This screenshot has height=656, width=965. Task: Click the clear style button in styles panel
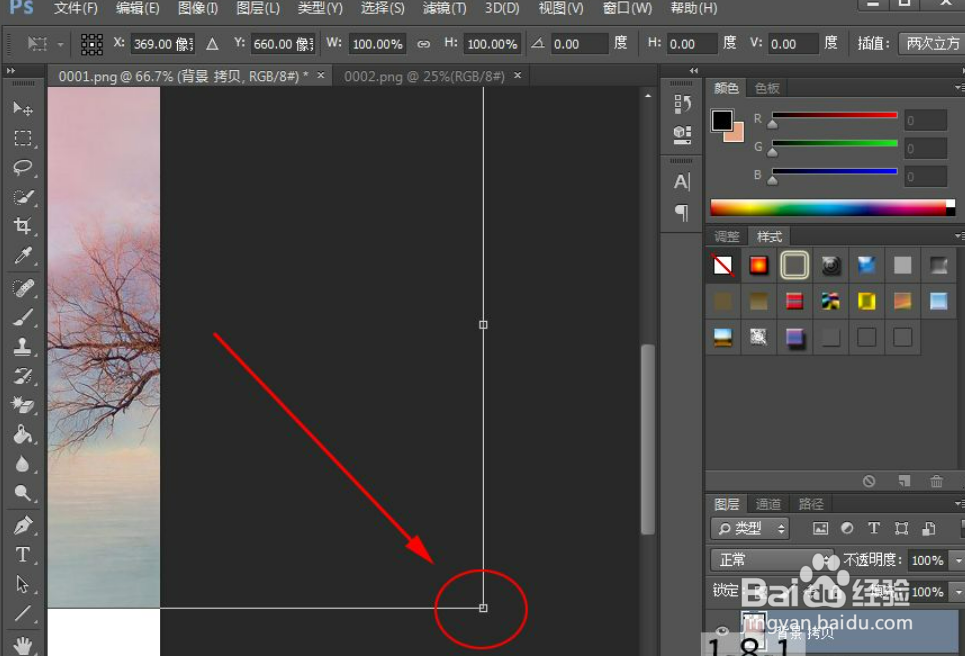click(x=868, y=481)
